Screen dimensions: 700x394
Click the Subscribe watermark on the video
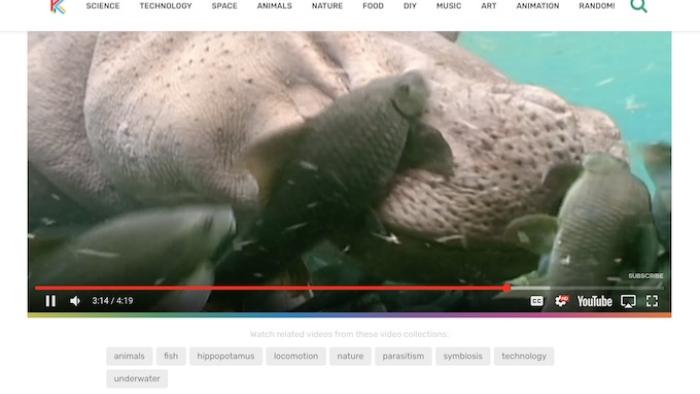(x=646, y=276)
